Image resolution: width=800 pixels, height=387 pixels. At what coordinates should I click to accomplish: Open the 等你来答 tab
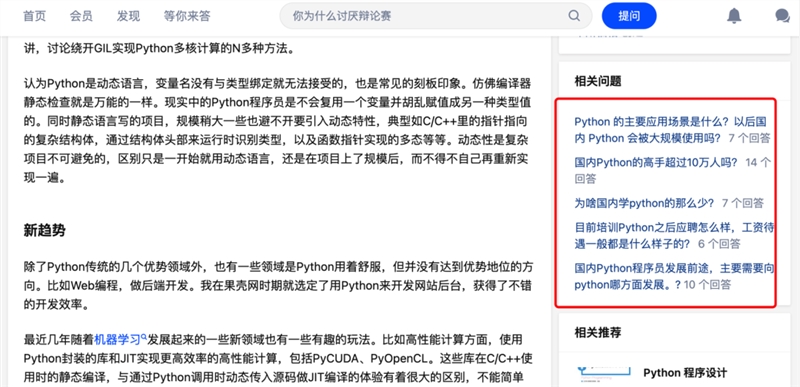[187, 16]
